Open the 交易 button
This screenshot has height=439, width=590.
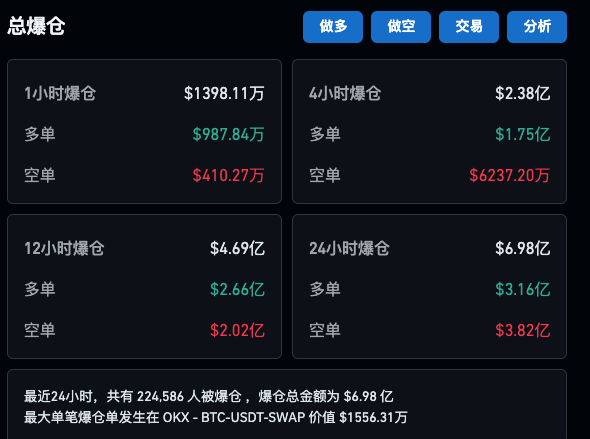pyautogui.click(x=469, y=27)
